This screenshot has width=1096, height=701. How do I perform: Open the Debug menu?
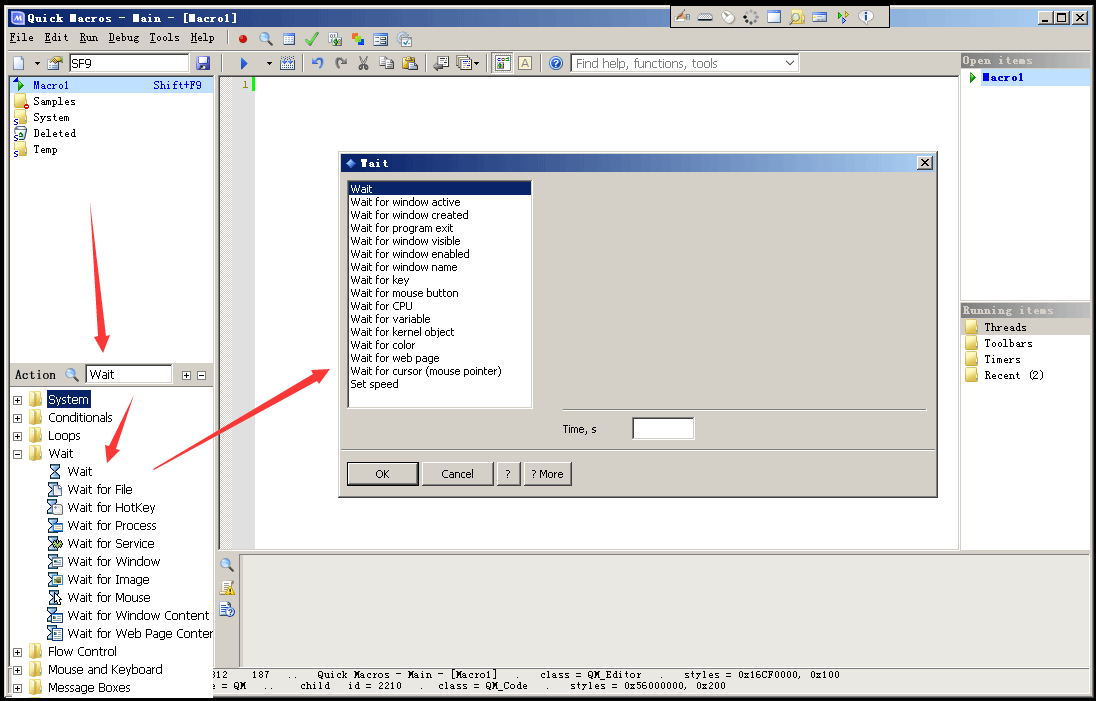[124, 38]
